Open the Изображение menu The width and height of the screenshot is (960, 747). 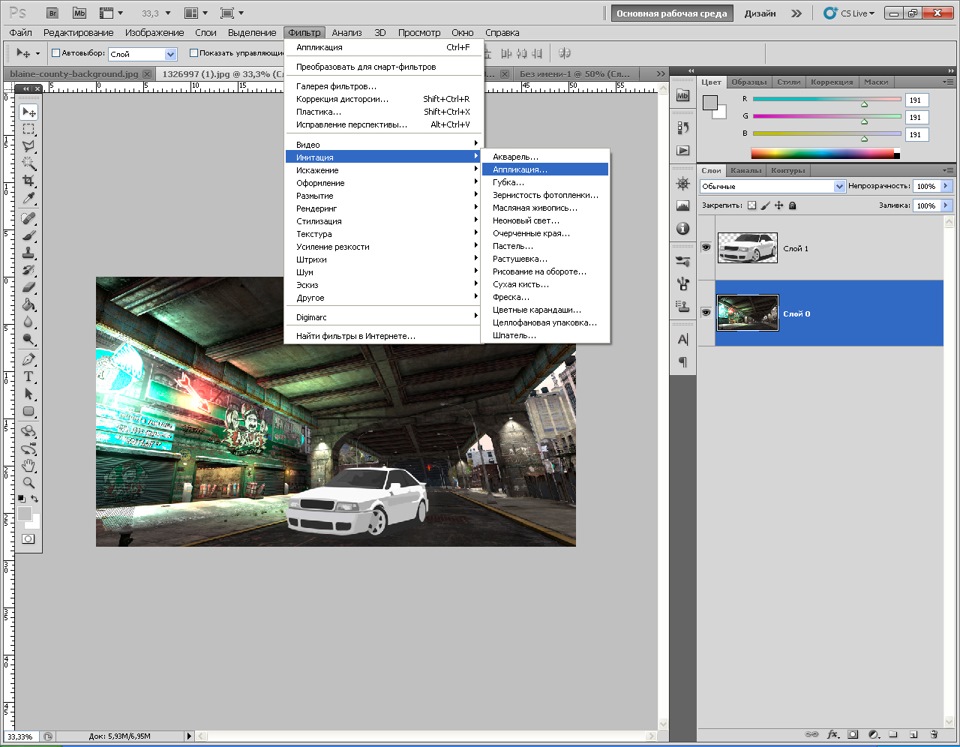click(x=154, y=32)
